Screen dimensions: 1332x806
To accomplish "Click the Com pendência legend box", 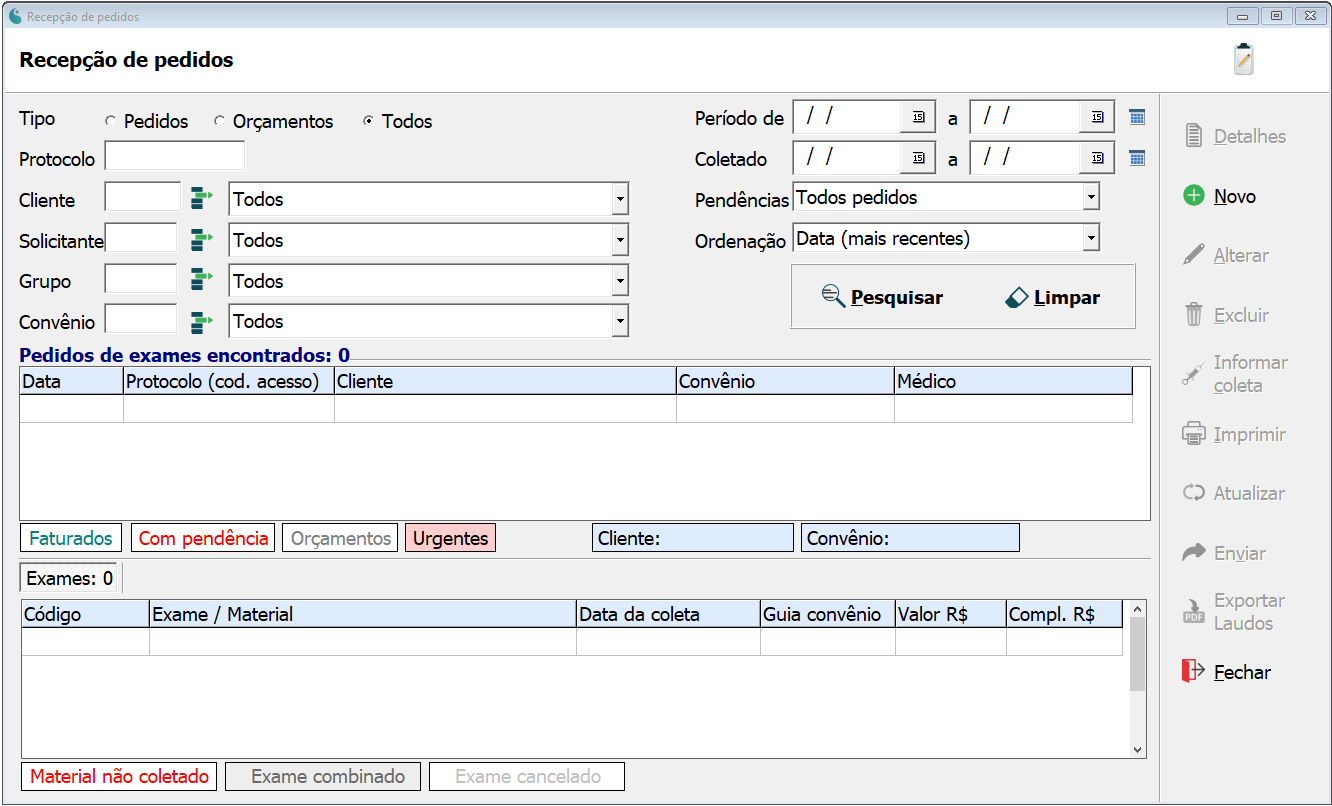I will tap(203, 538).
